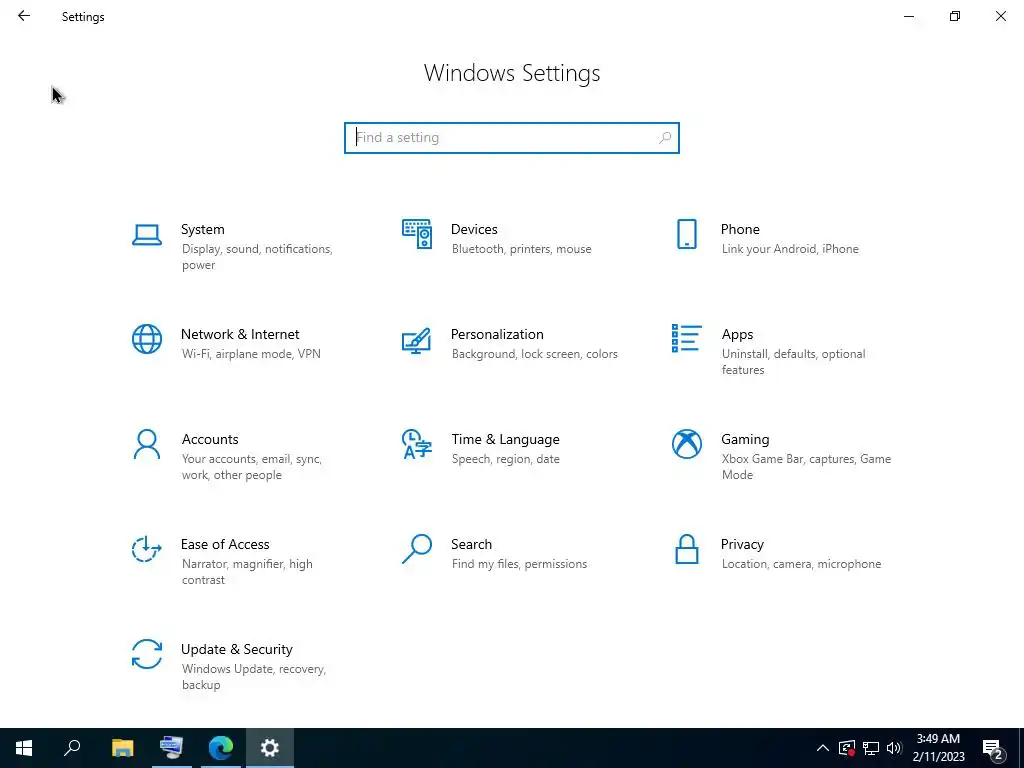1024x768 pixels.
Task: Open the Update & Security arrows icon
Action: click(147, 654)
